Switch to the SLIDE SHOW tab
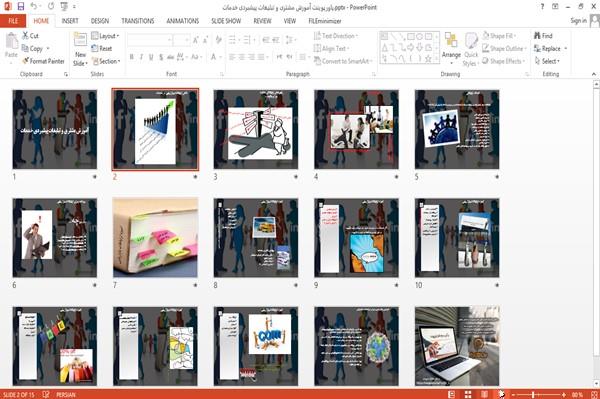 tap(226, 21)
